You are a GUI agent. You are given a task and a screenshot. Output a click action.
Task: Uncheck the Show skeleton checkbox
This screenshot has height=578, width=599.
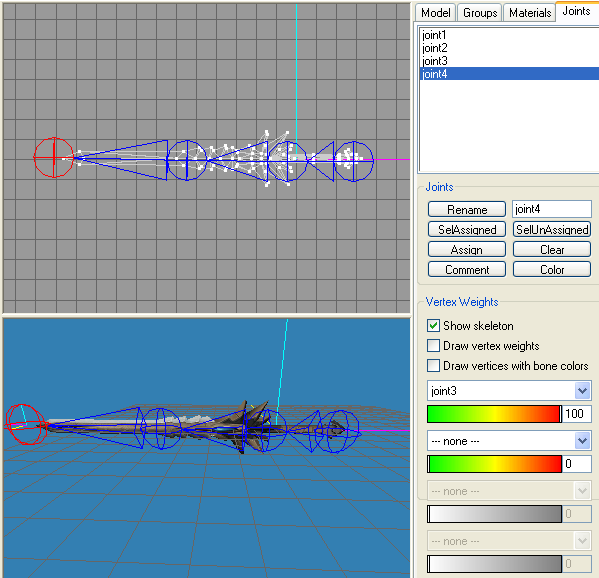tap(433, 325)
